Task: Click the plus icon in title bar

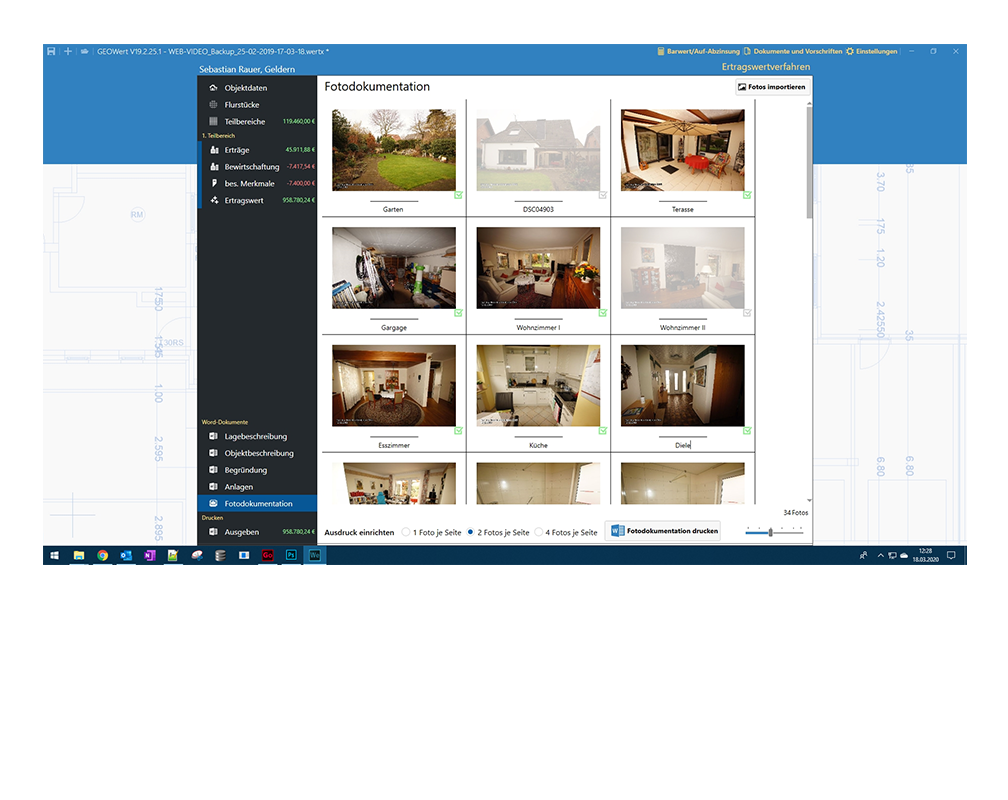Action: click(68, 51)
